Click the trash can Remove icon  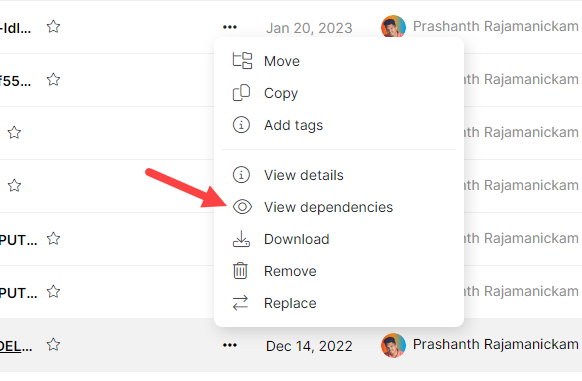240,271
